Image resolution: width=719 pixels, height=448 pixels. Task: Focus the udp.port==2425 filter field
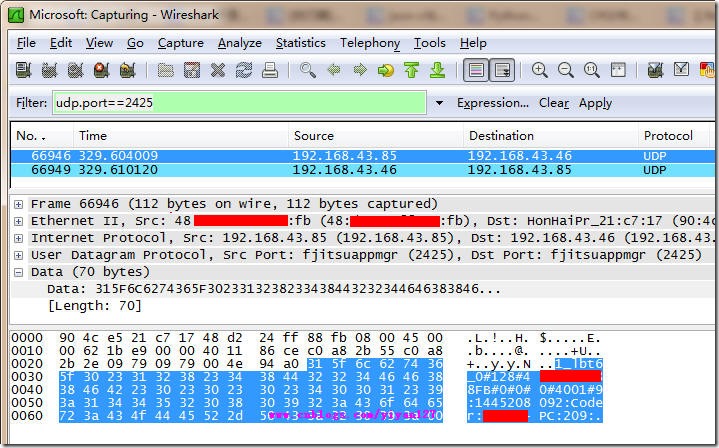pyautogui.click(x=239, y=103)
